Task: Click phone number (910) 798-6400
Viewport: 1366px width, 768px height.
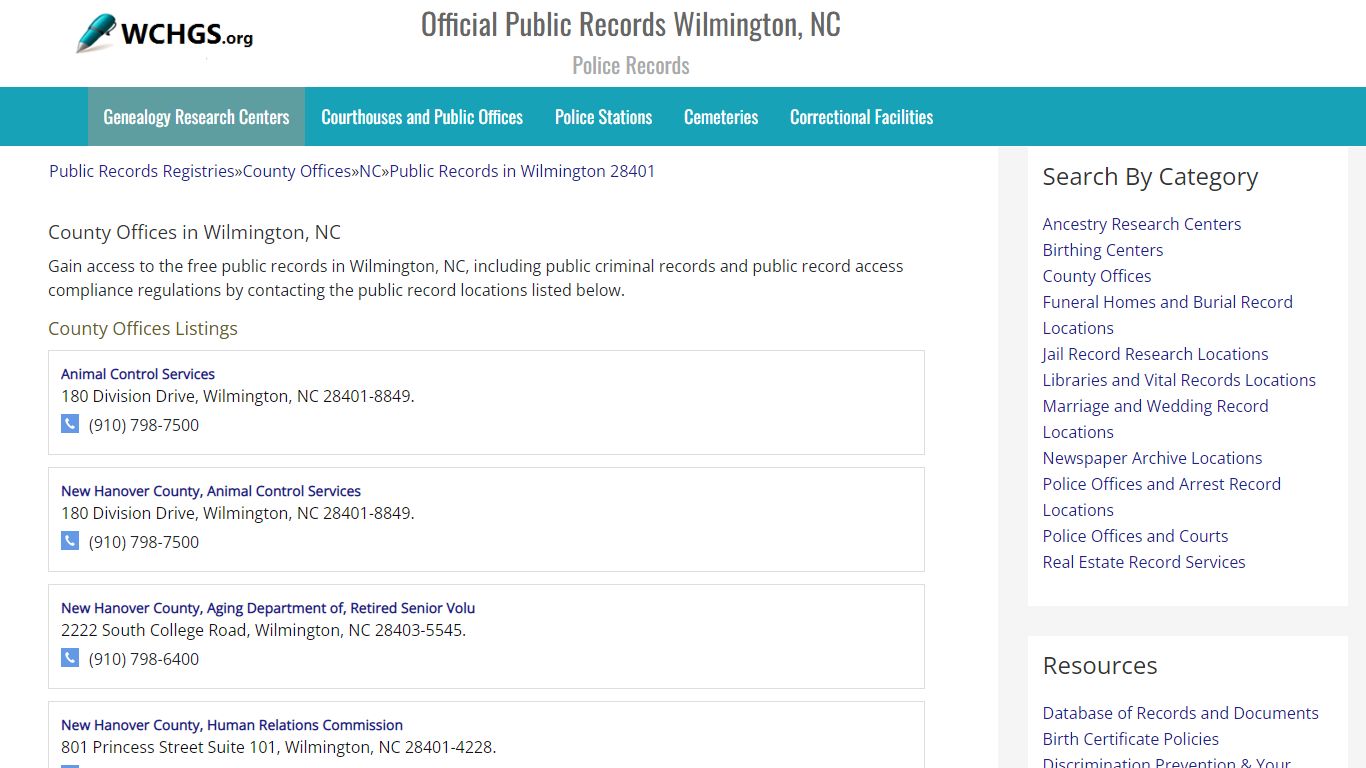Action: point(144,659)
